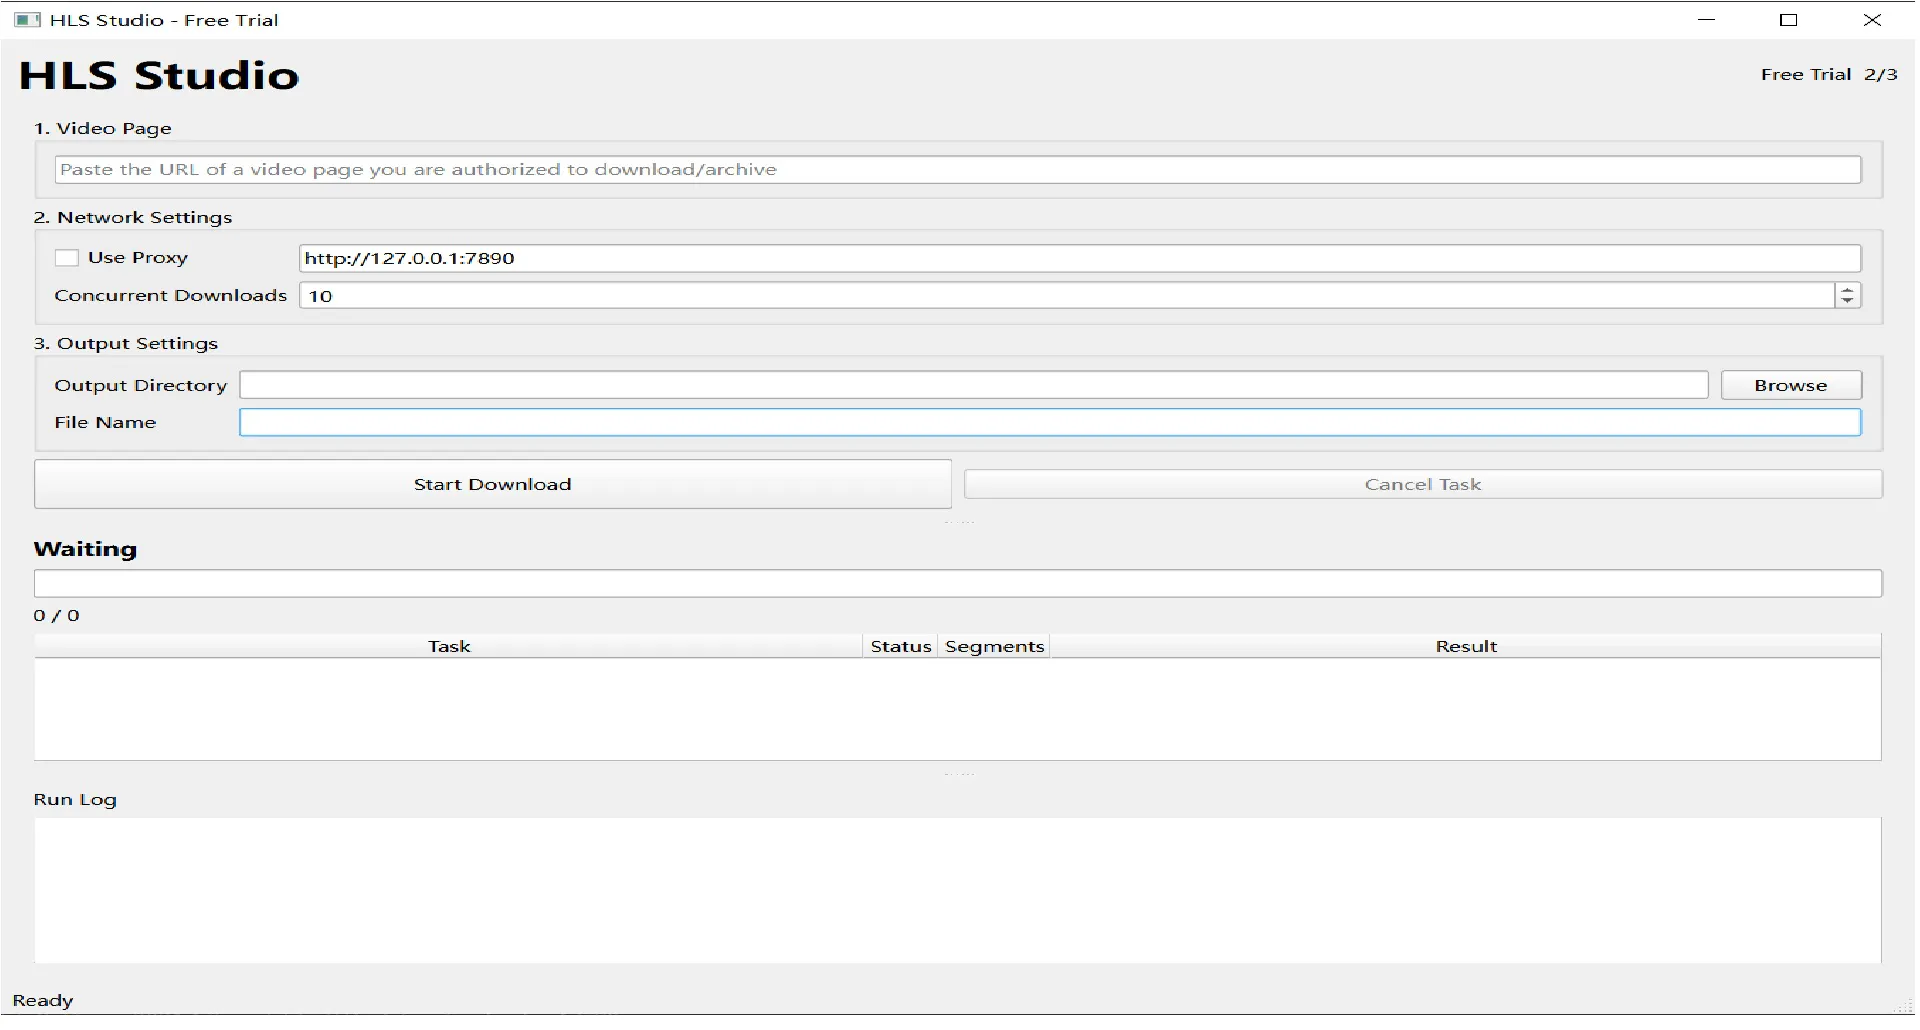
Task: Click the Segments column header
Action: [x=995, y=646]
